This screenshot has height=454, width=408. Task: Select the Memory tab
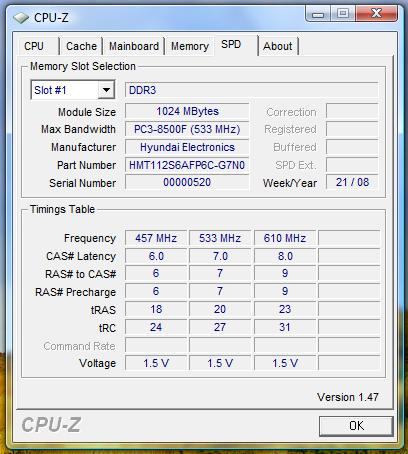[x=190, y=46]
